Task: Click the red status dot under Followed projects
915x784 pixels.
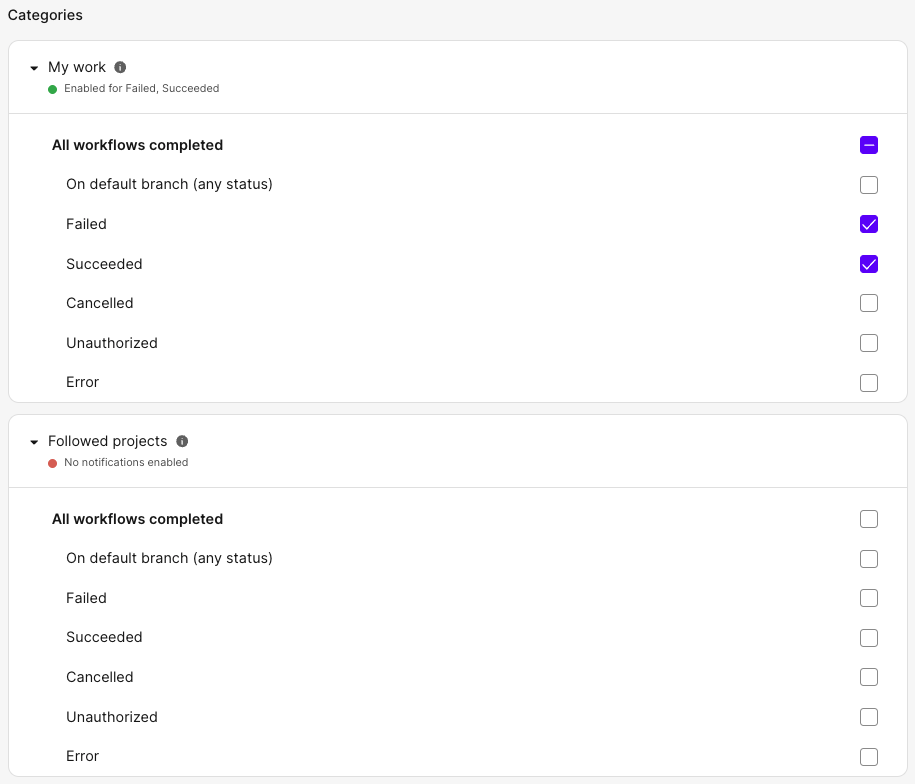Action: [52, 462]
